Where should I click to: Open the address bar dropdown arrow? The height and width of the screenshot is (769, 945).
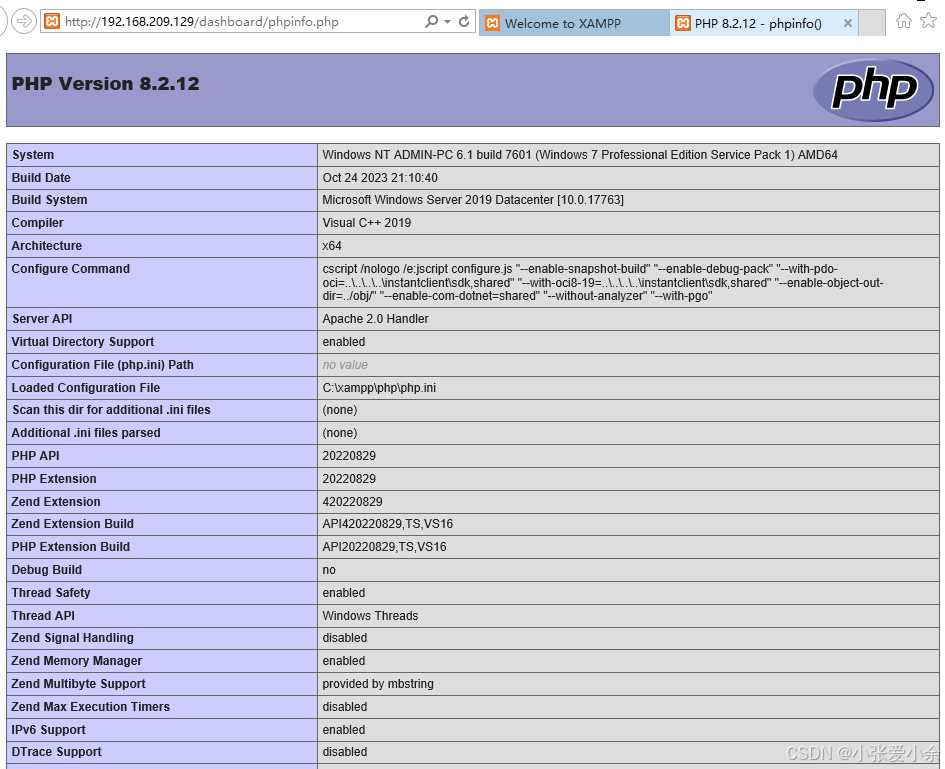pyautogui.click(x=447, y=22)
